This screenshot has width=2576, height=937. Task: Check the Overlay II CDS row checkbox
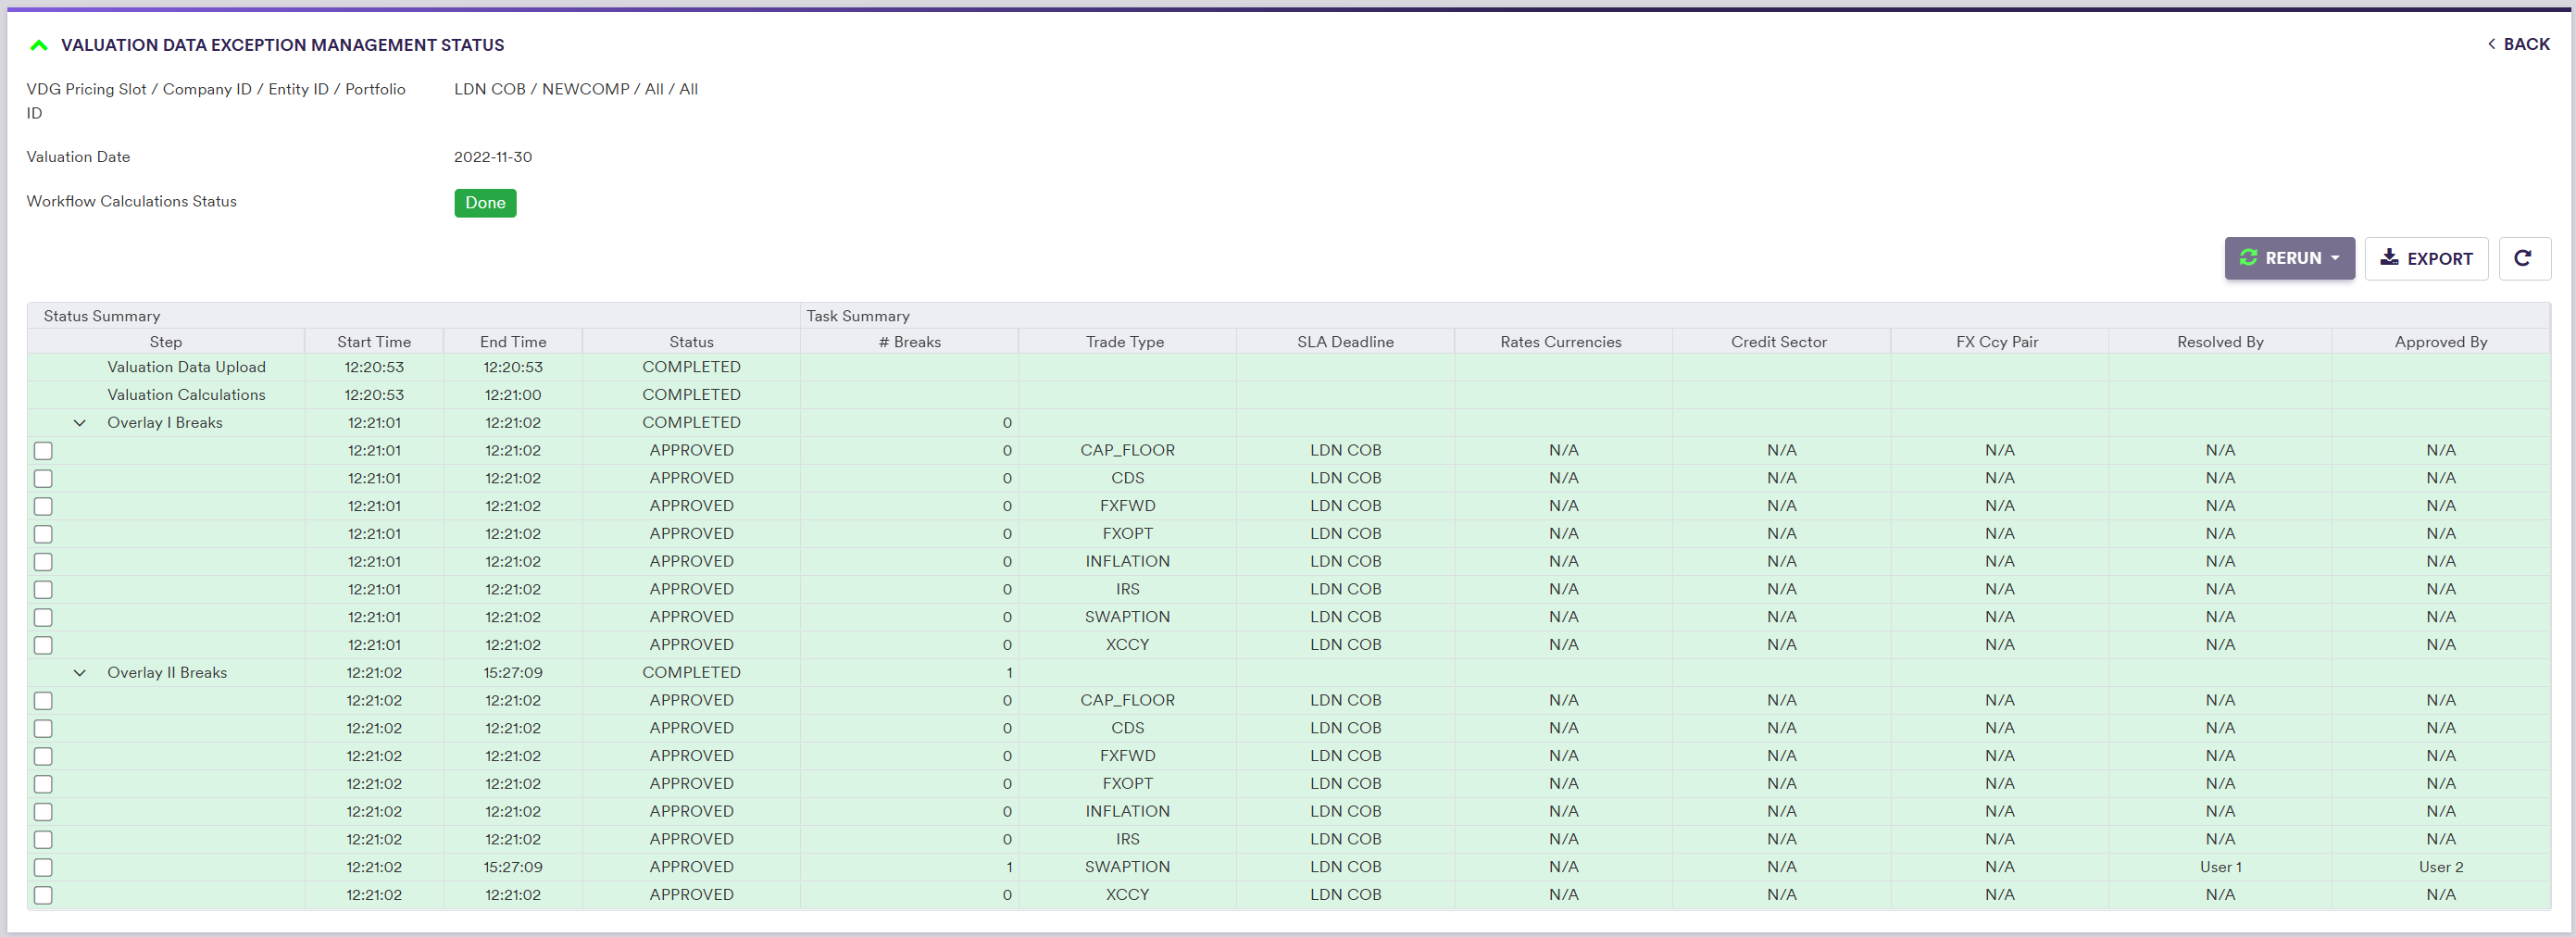coord(43,729)
